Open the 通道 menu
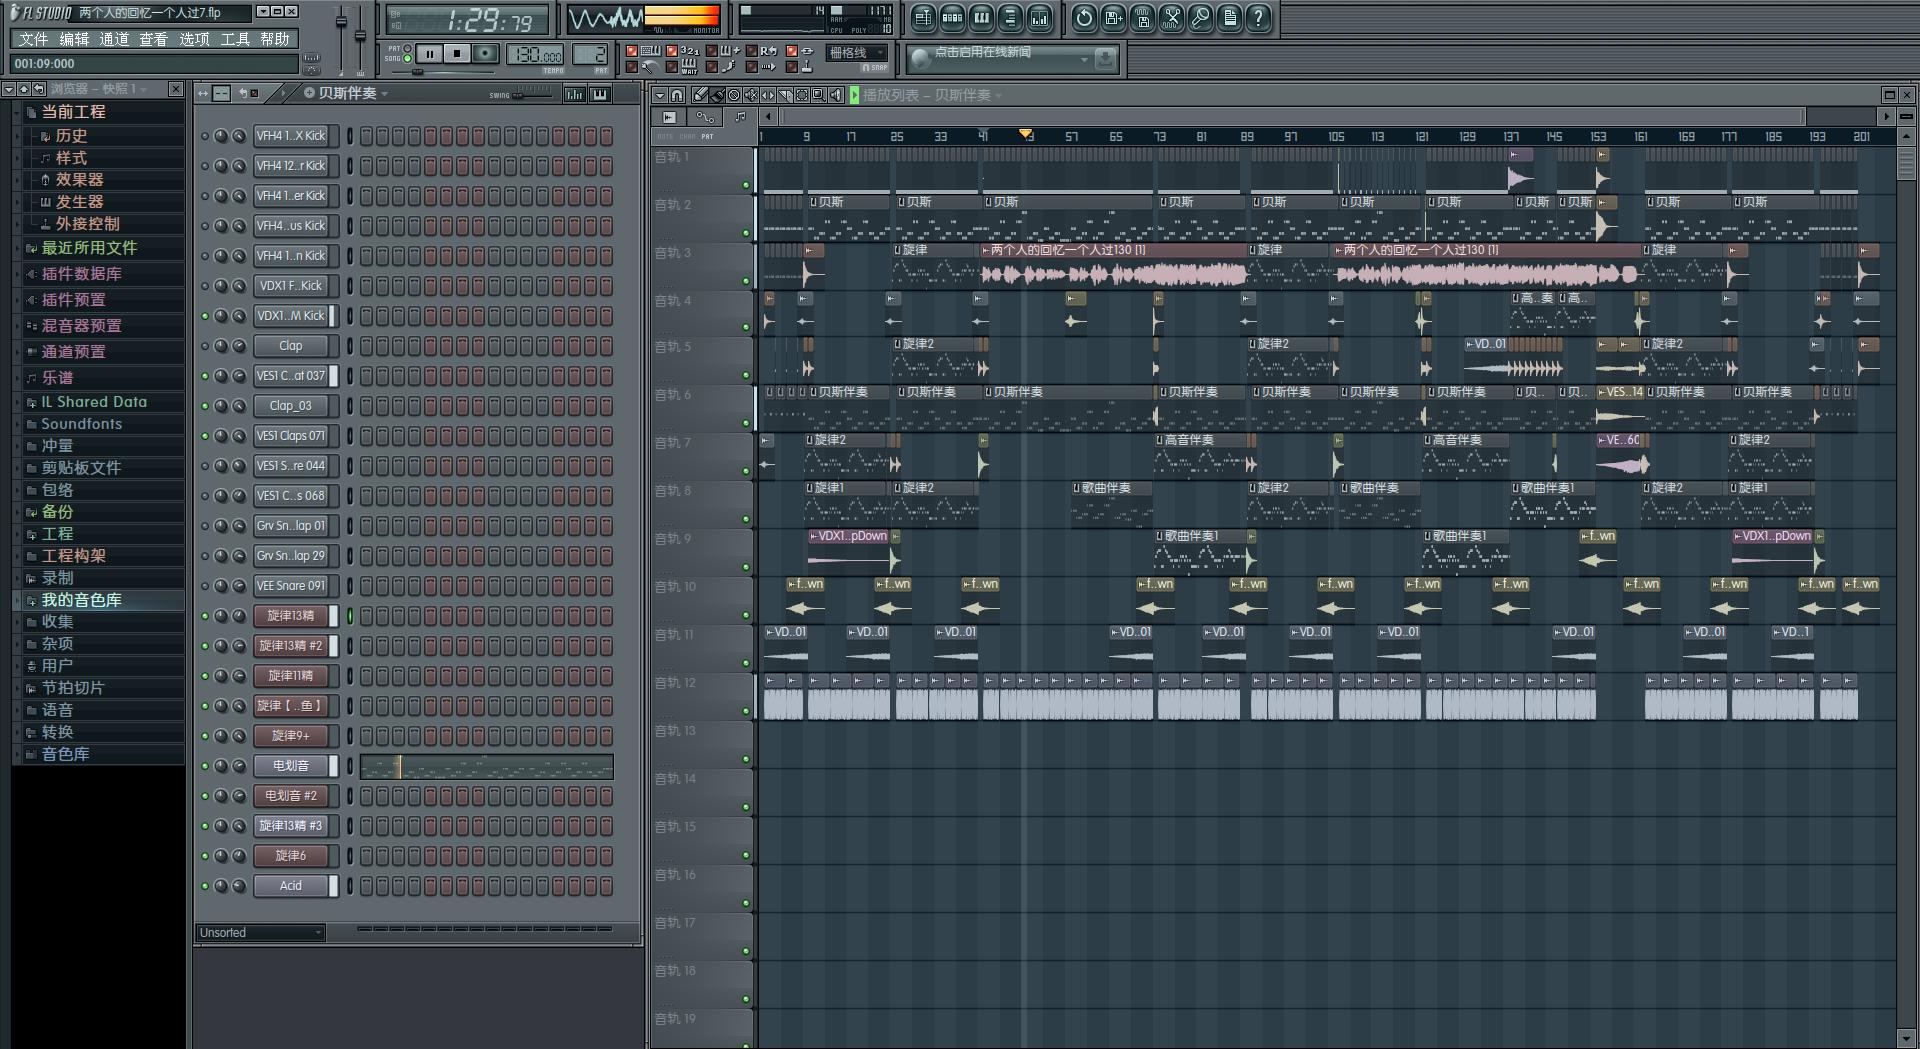The height and width of the screenshot is (1049, 1920). click(114, 39)
